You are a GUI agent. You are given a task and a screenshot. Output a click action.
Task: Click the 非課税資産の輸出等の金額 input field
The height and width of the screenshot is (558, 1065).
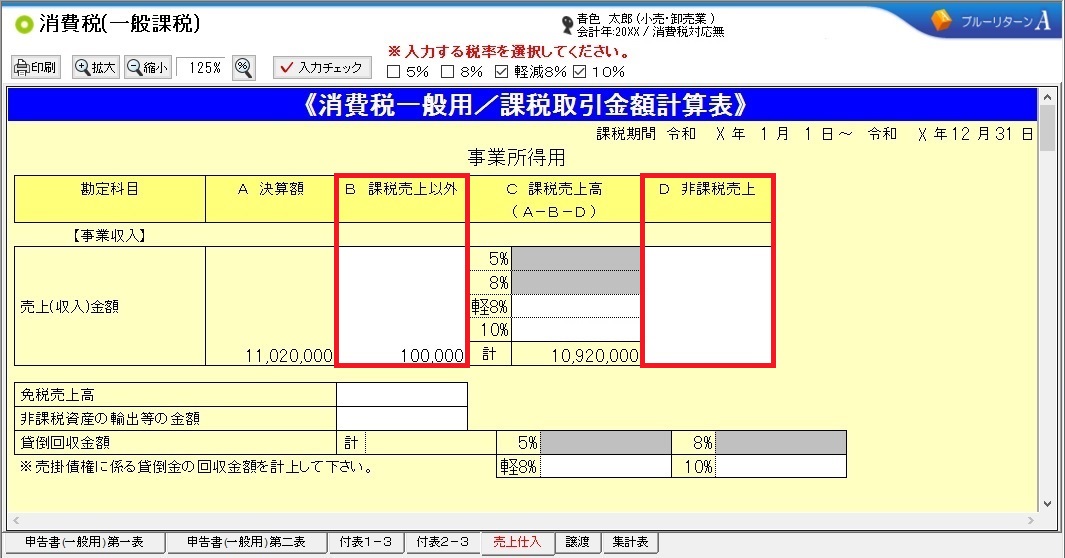pyautogui.click(x=402, y=418)
